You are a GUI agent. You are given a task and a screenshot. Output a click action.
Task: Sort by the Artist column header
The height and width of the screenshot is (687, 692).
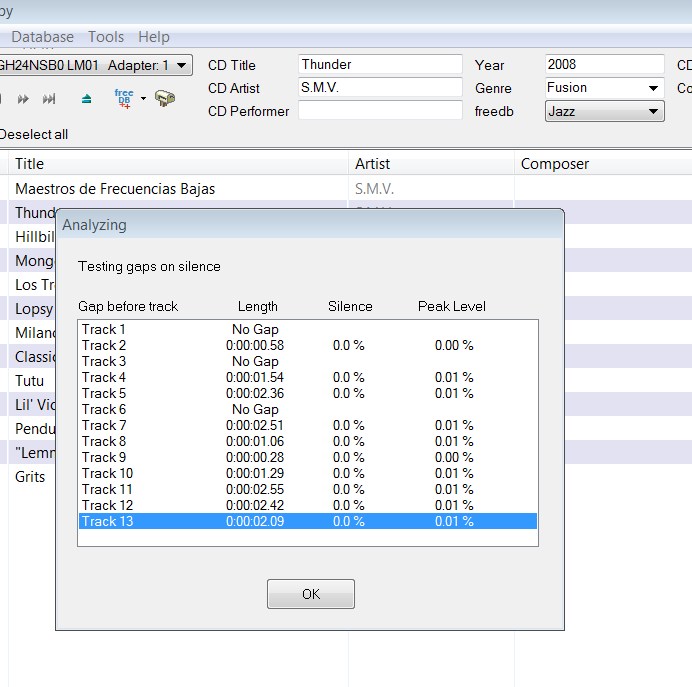point(431,164)
